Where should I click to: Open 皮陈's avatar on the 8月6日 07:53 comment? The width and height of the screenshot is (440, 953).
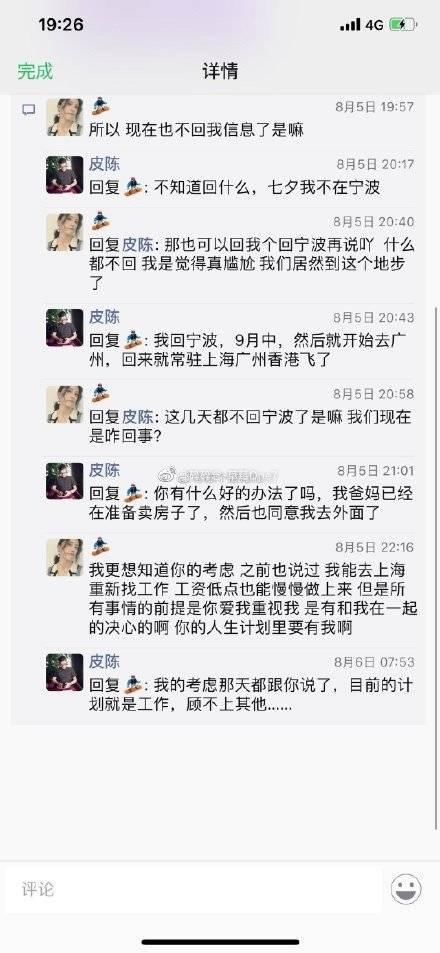64,672
